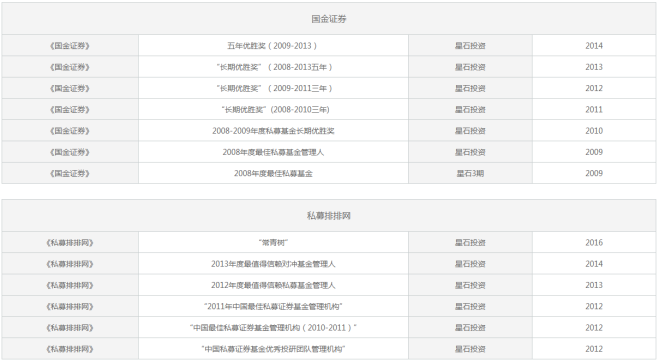
Task: Select 中国最佳私募证券基金管理机构（2010-2011）cell
Action: (273, 327)
